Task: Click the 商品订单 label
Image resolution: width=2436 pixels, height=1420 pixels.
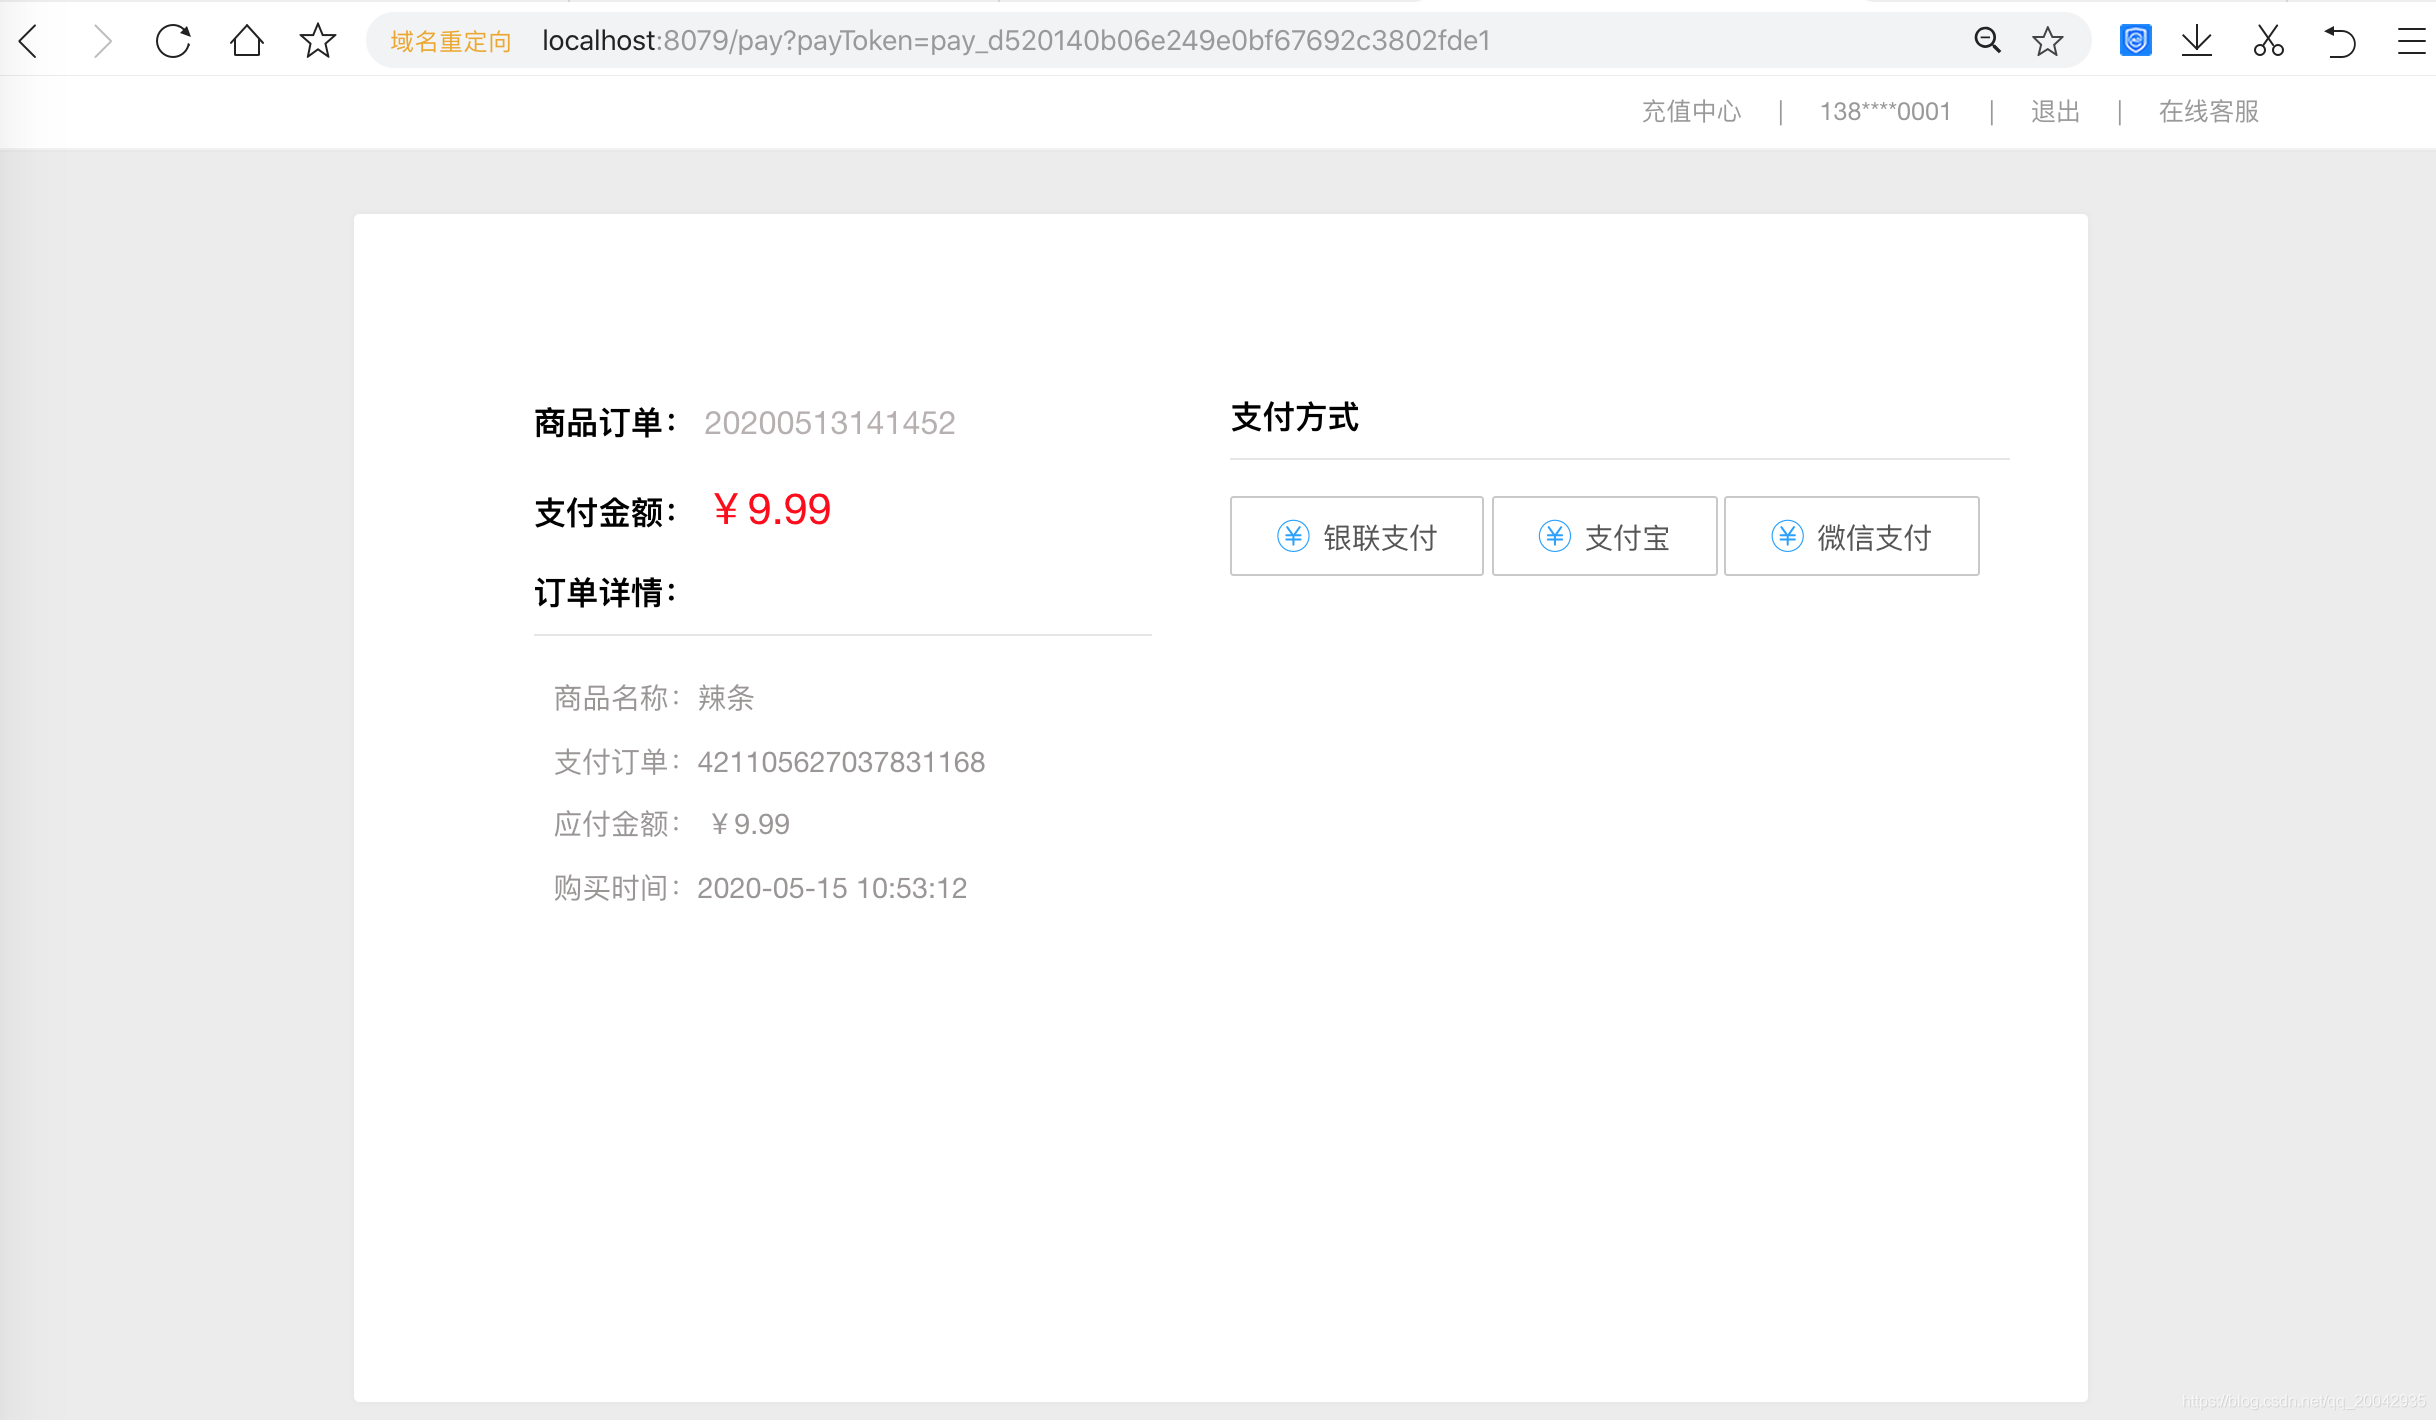Action: coord(606,423)
